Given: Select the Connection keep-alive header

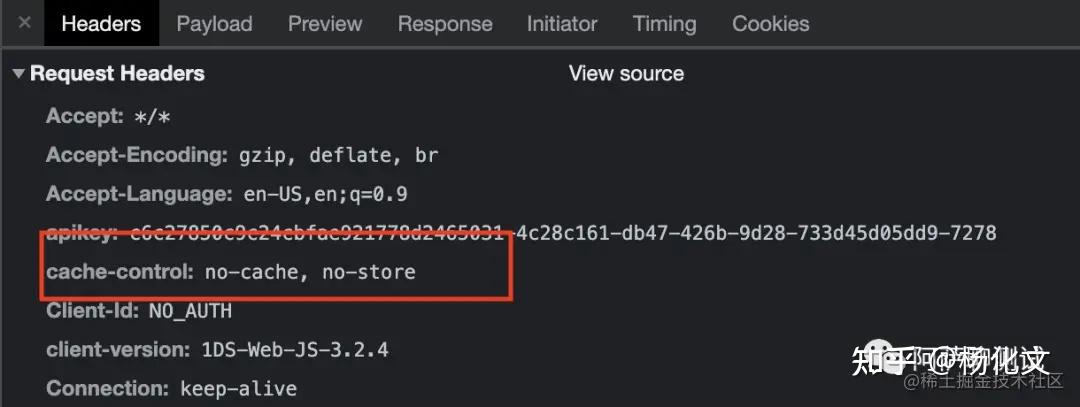Looking at the screenshot, I should (171, 388).
